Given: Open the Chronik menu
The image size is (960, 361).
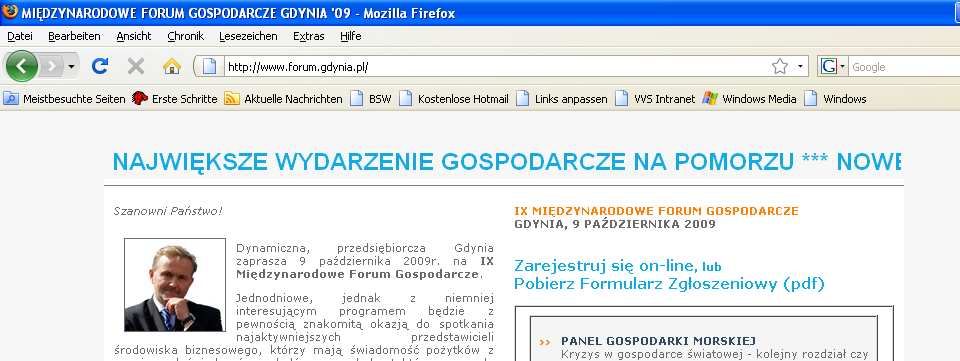Looking at the screenshot, I should [x=186, y=36].
